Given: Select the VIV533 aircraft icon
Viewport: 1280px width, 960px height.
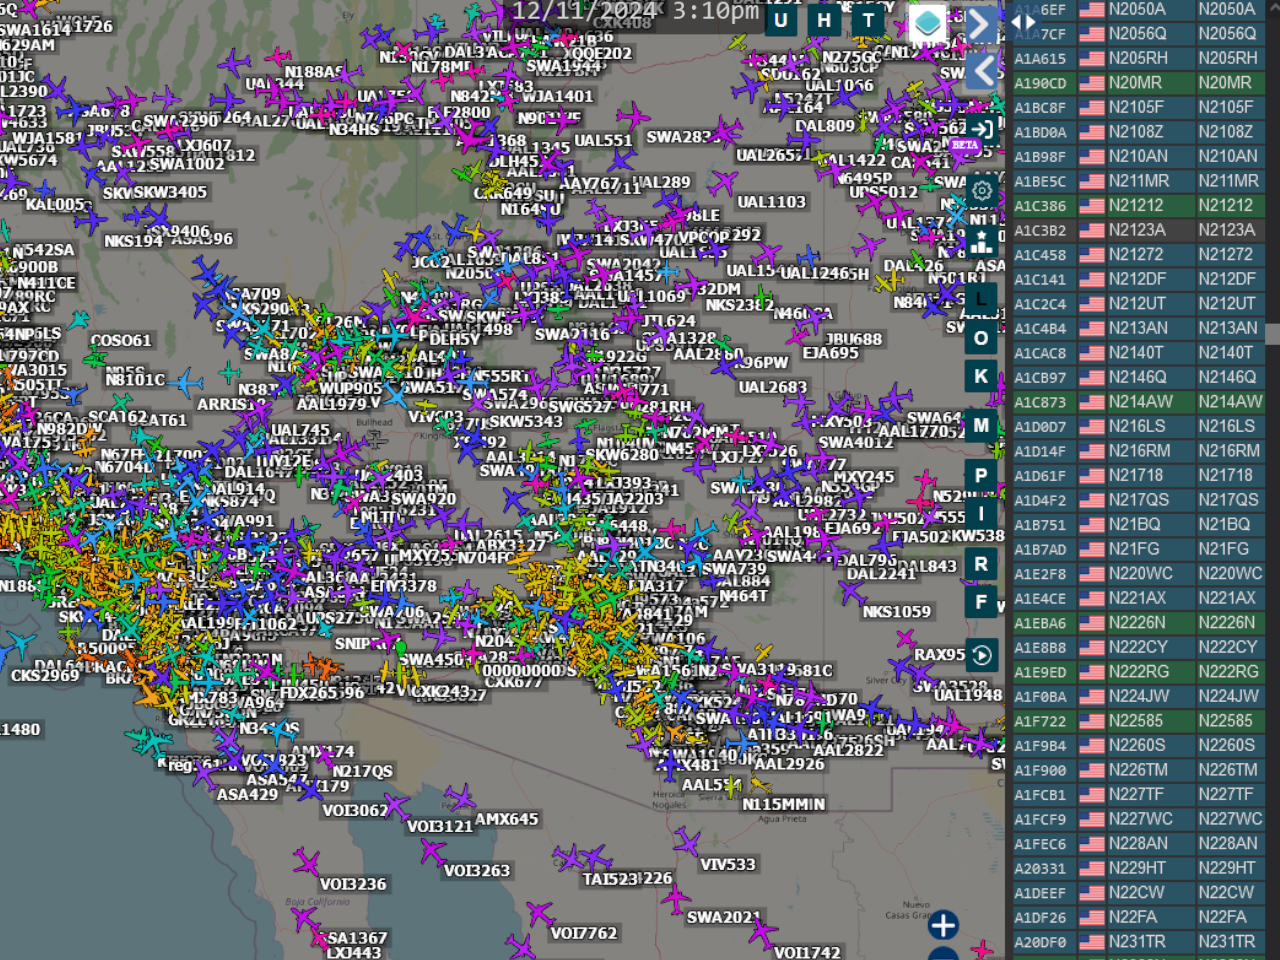Looking at the screenshot, I should point(686,843).
